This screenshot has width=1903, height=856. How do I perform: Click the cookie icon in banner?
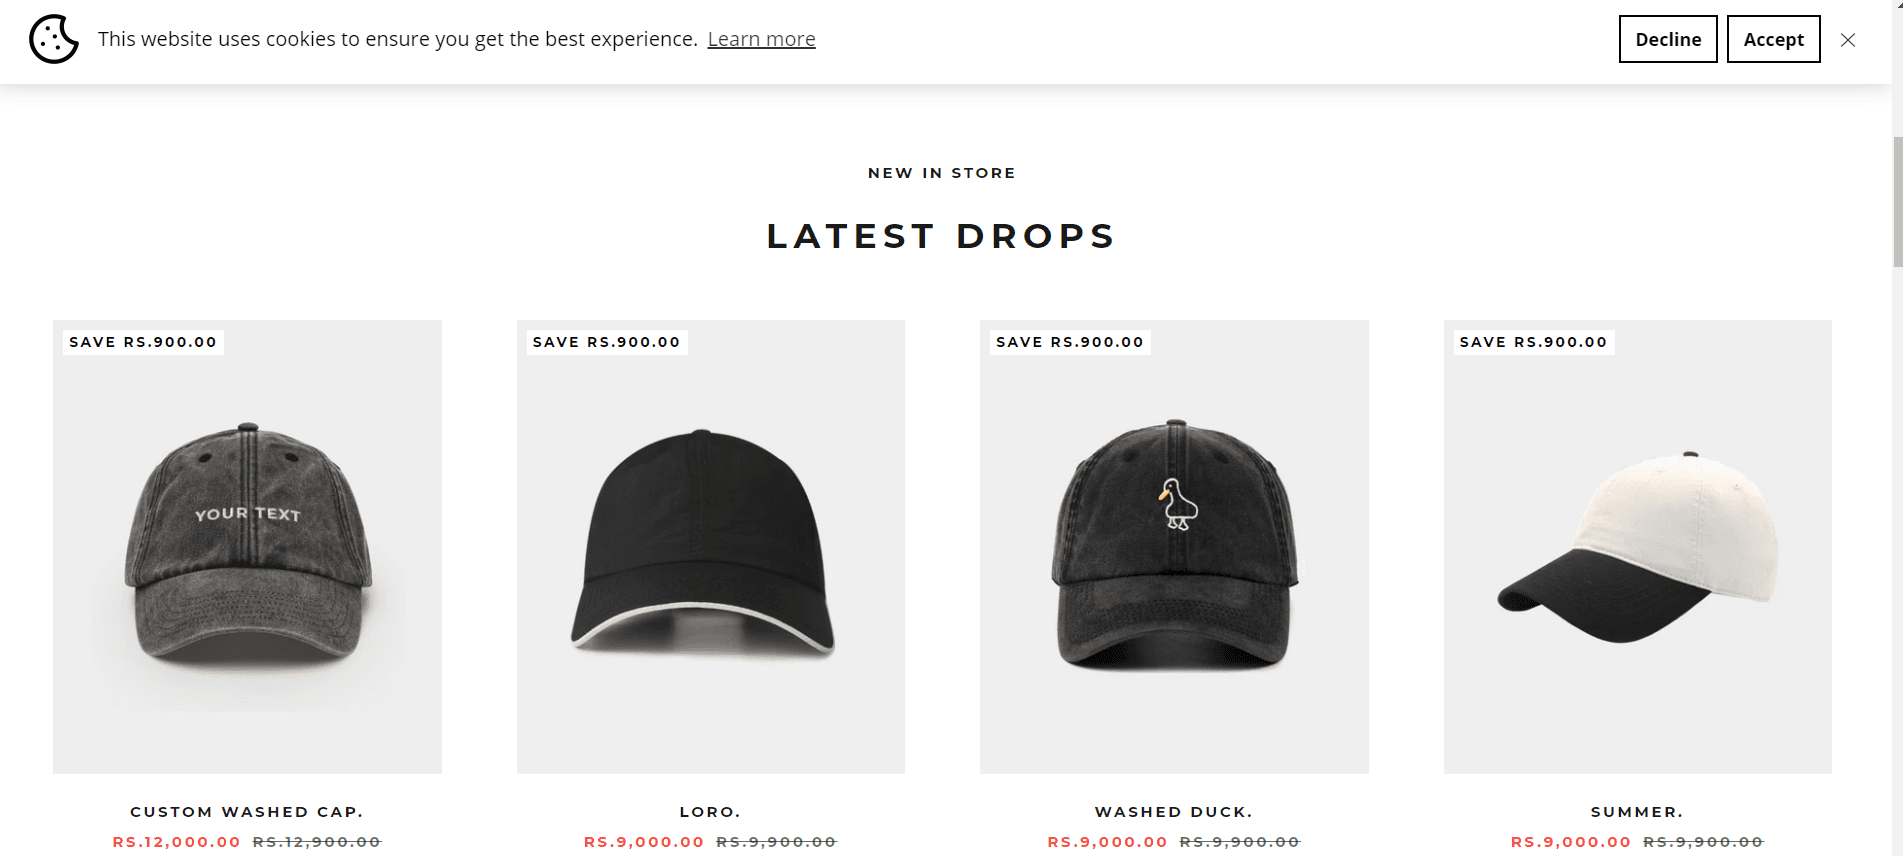(54, 39)
